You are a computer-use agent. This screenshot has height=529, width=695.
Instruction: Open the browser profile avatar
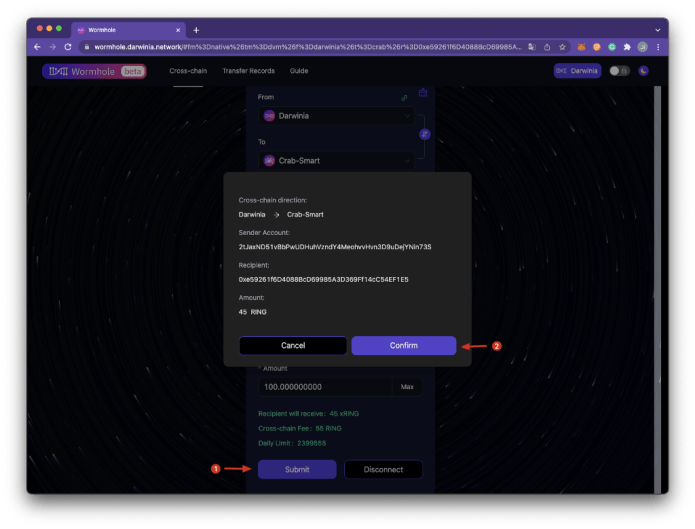pyautogui.click(x=642, y=47)
